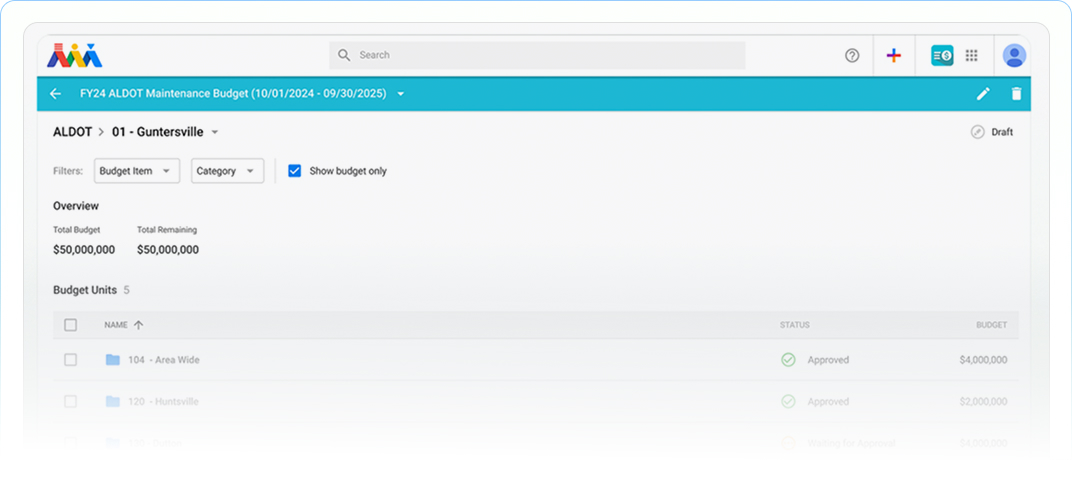Toggle the select-all header checkbox

click(70, 325)
